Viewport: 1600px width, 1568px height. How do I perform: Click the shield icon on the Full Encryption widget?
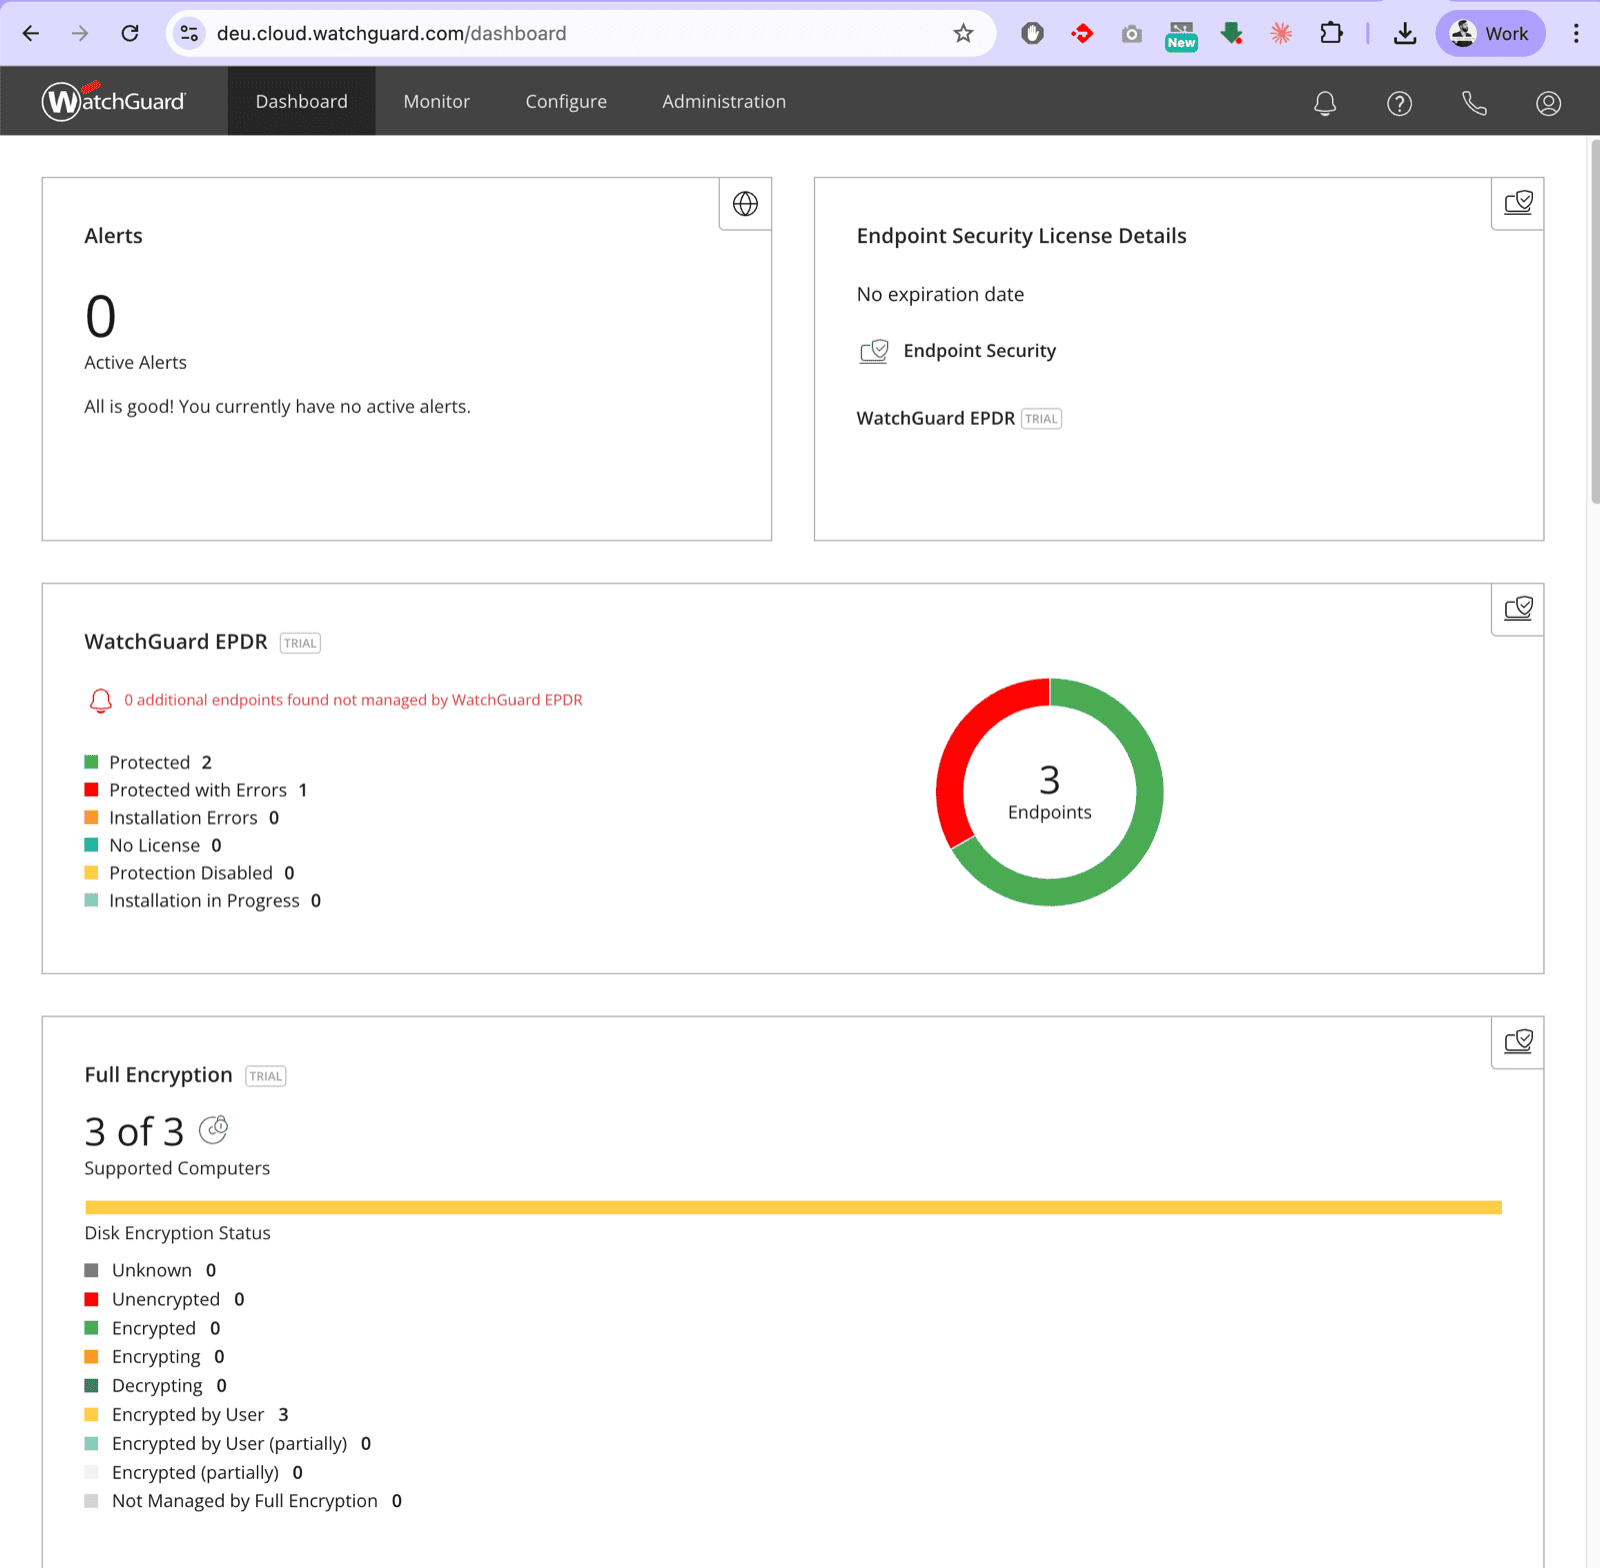(x=1517, y=1041)
